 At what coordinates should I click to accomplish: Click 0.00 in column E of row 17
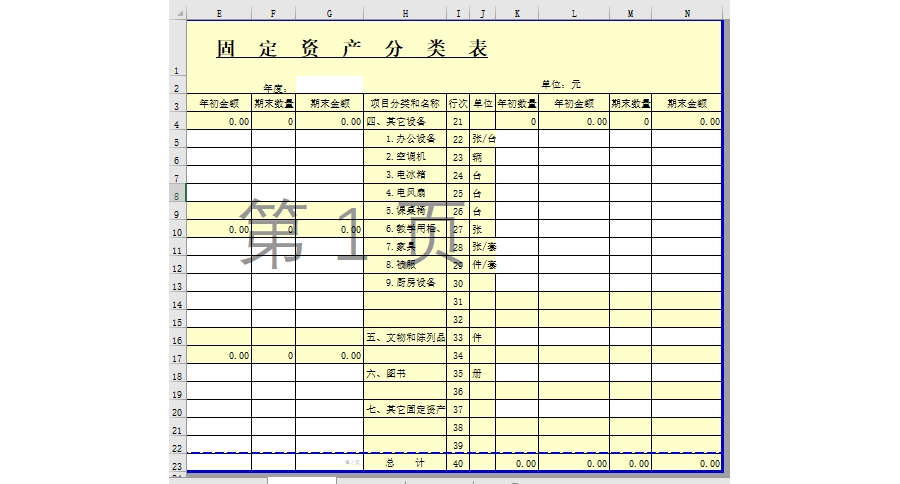tap(219, 355)
